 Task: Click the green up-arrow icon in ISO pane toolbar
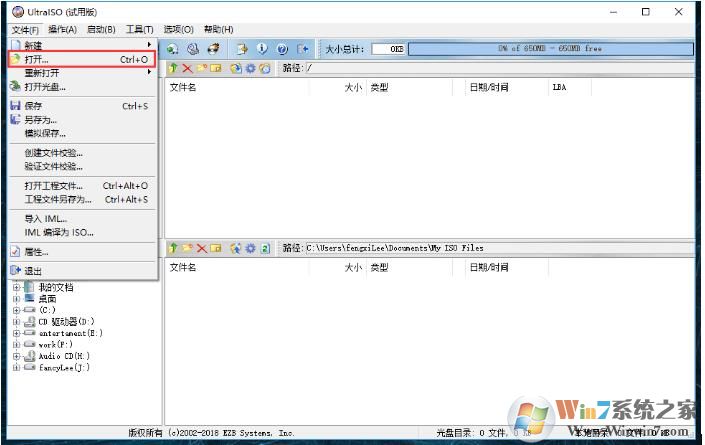click(x=173, y=68)
